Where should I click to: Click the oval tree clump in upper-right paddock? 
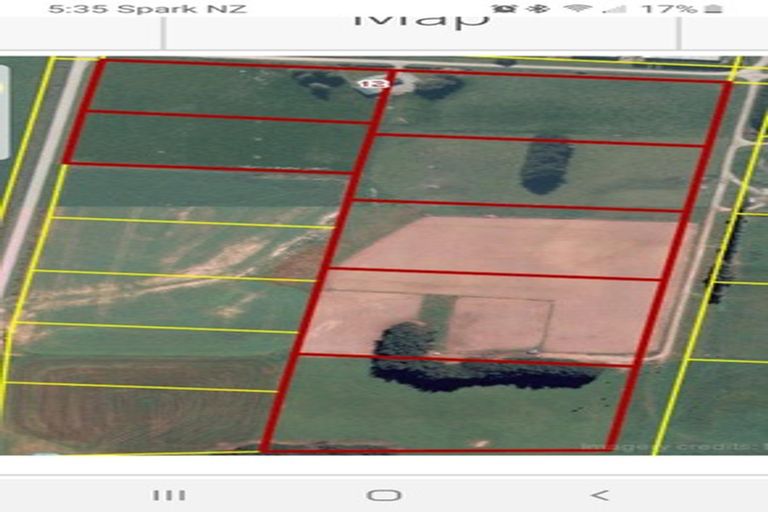pos(546,165)
